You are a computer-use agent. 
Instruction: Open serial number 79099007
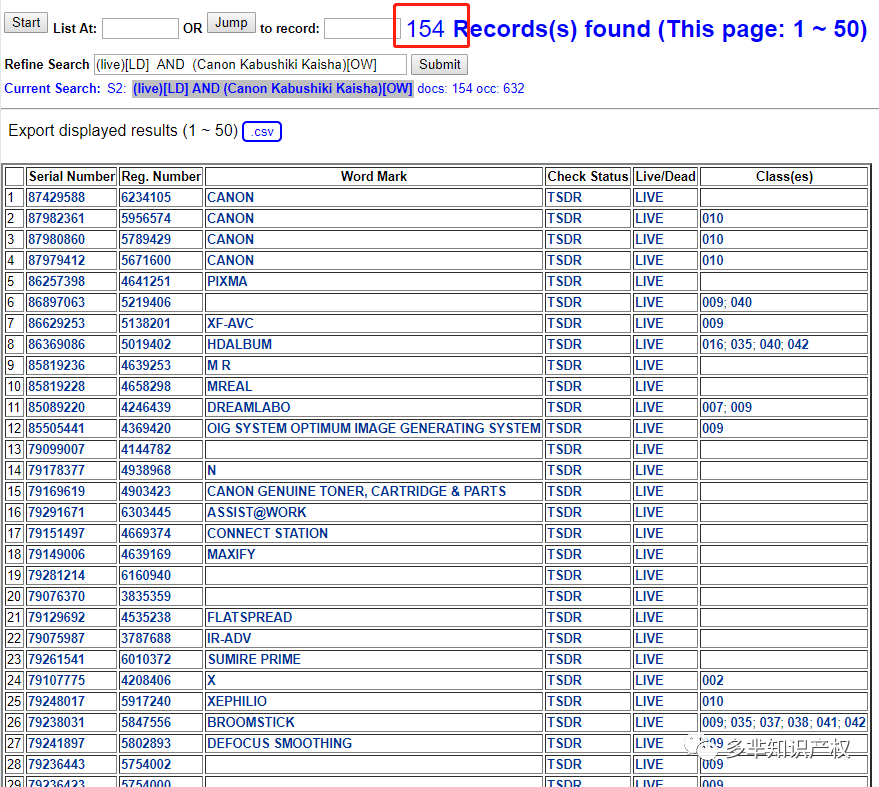(57, 450)
